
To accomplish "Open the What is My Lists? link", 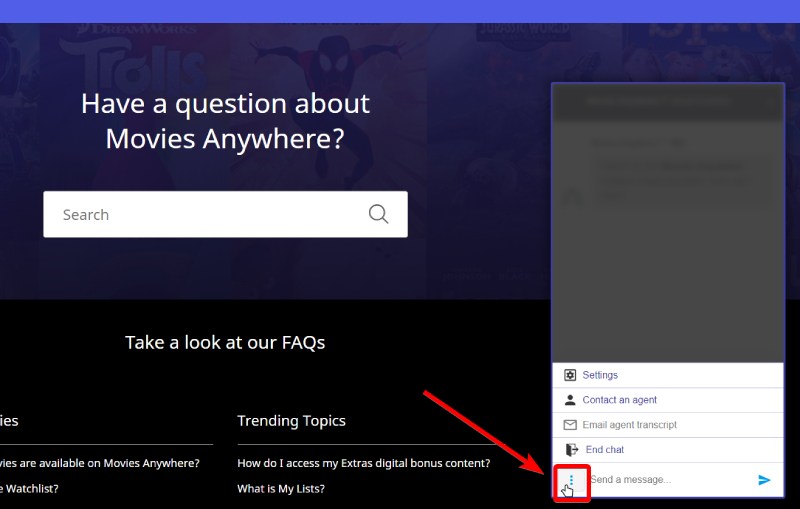I will [x=281, y=489].
